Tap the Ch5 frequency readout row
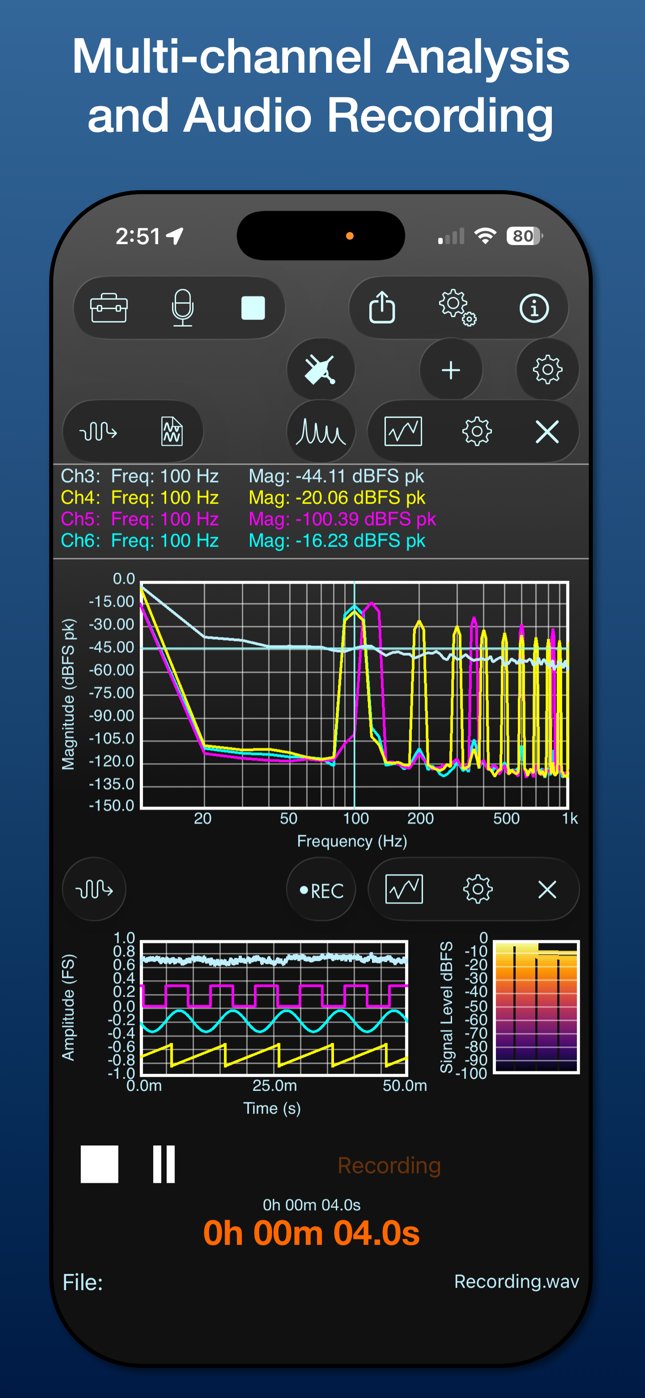Viewport: 645px width, 1398px height. point(140,519)
